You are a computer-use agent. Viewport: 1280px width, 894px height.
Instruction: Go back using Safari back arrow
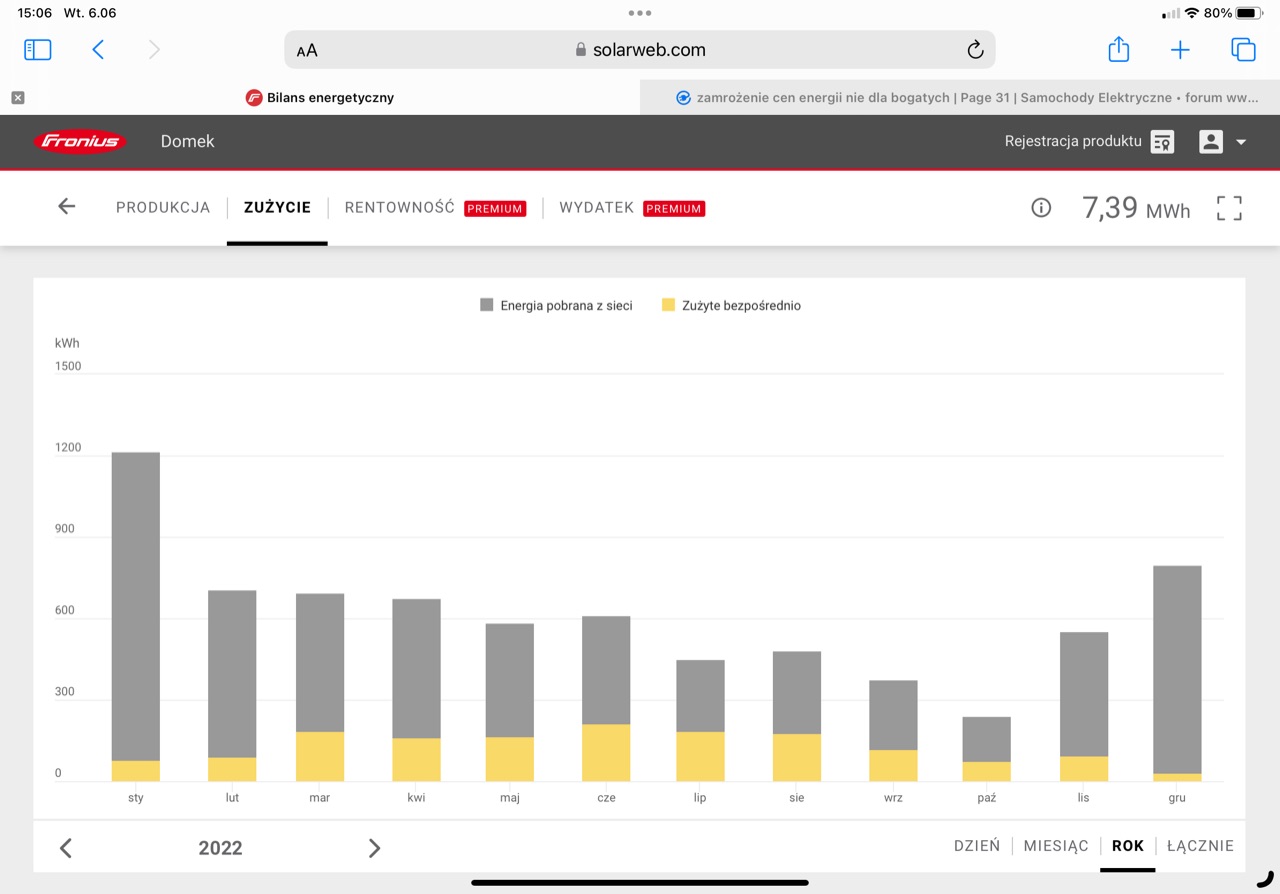[x=98, y=50]
